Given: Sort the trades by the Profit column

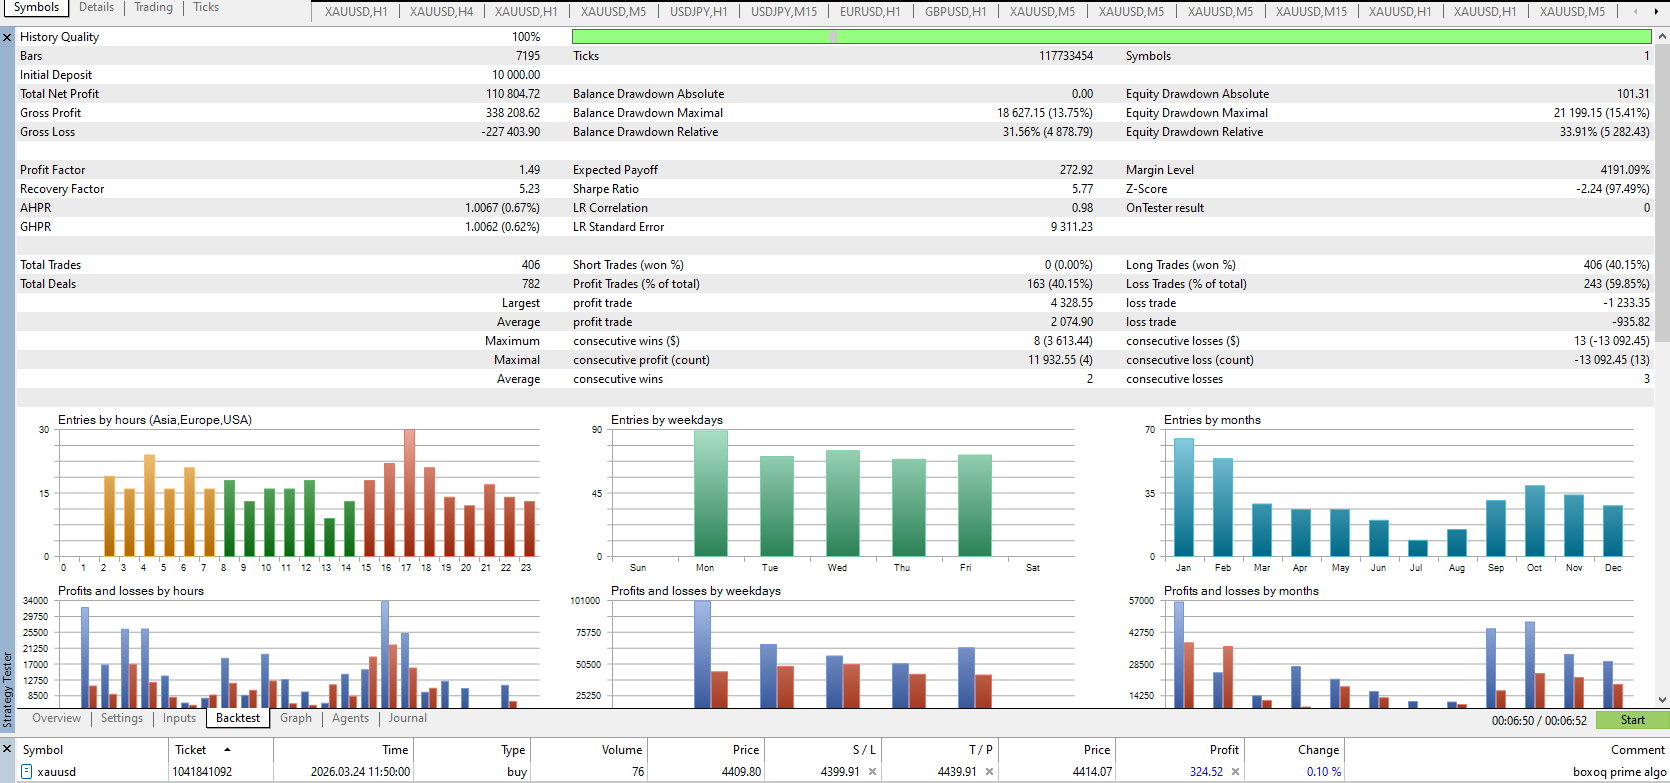Looking at the screenshot, I should (1223, 750).
